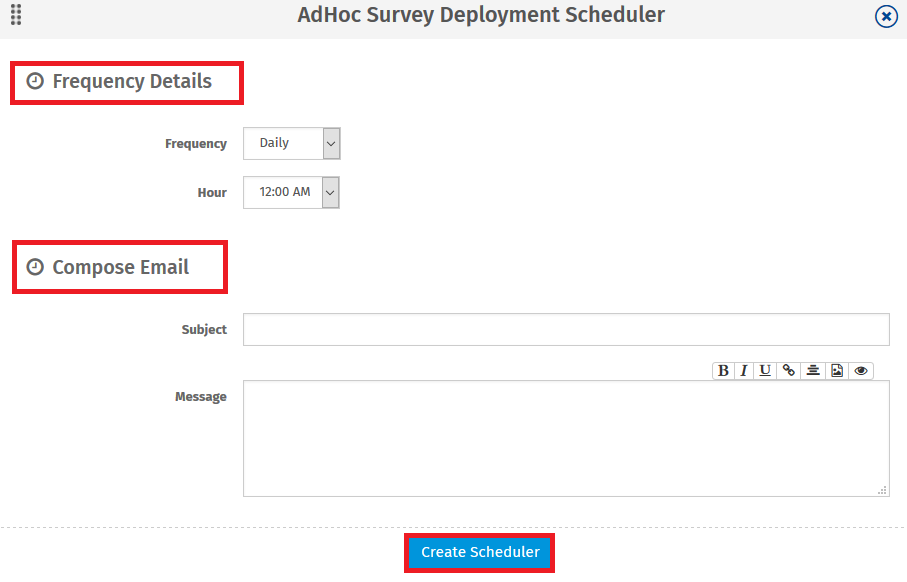Image resolution: width=907 pixels, height=582 pixels.
Task: Open the Frequency dropdown showing Daily
Action: 292,143
